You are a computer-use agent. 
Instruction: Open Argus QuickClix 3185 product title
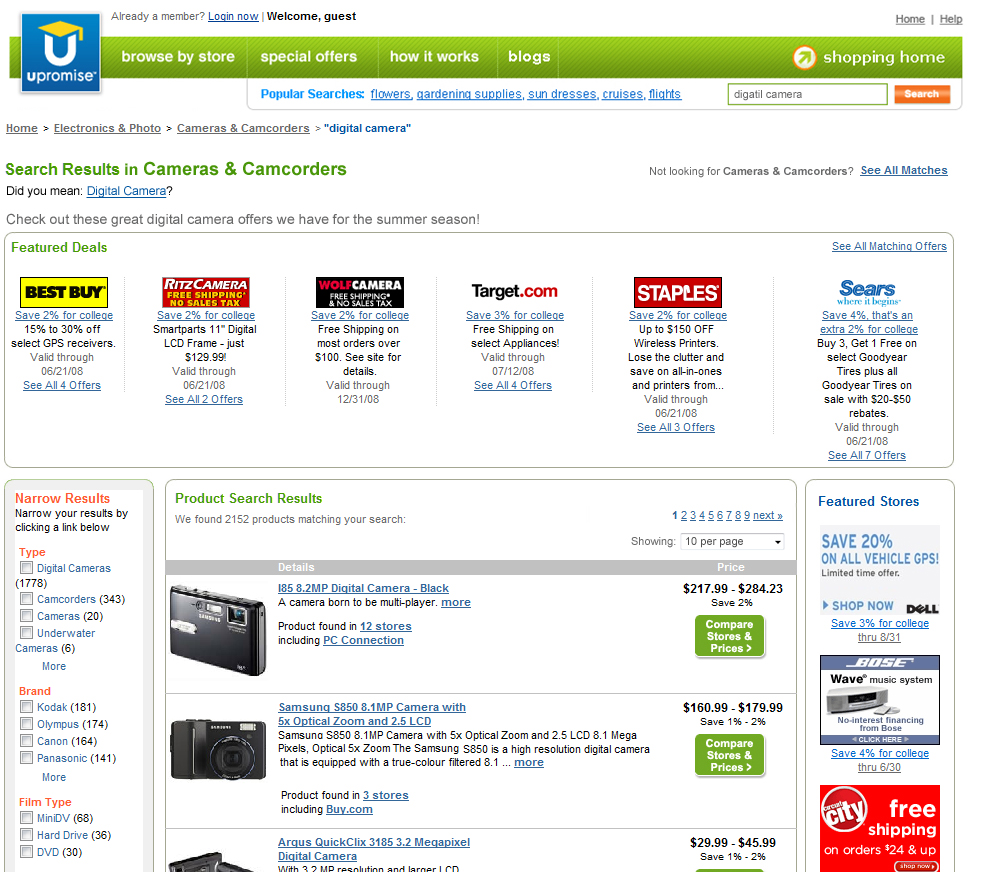[374, 849]
